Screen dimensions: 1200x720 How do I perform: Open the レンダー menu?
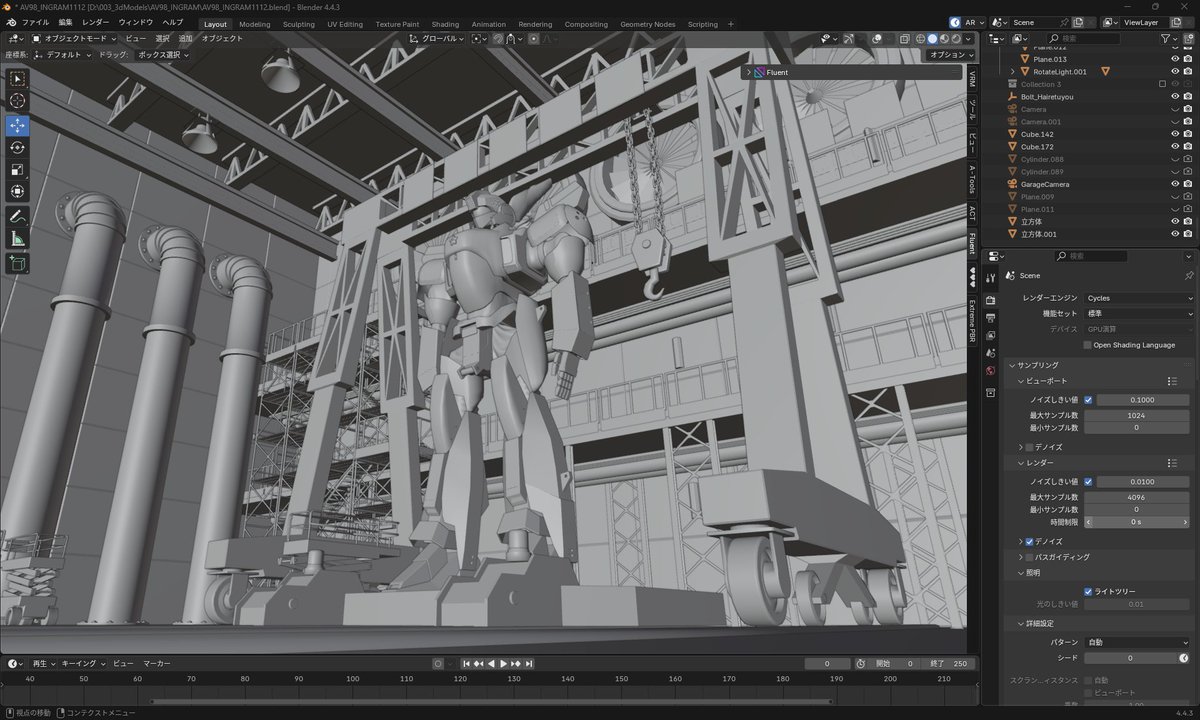click(x=96, y=22)
